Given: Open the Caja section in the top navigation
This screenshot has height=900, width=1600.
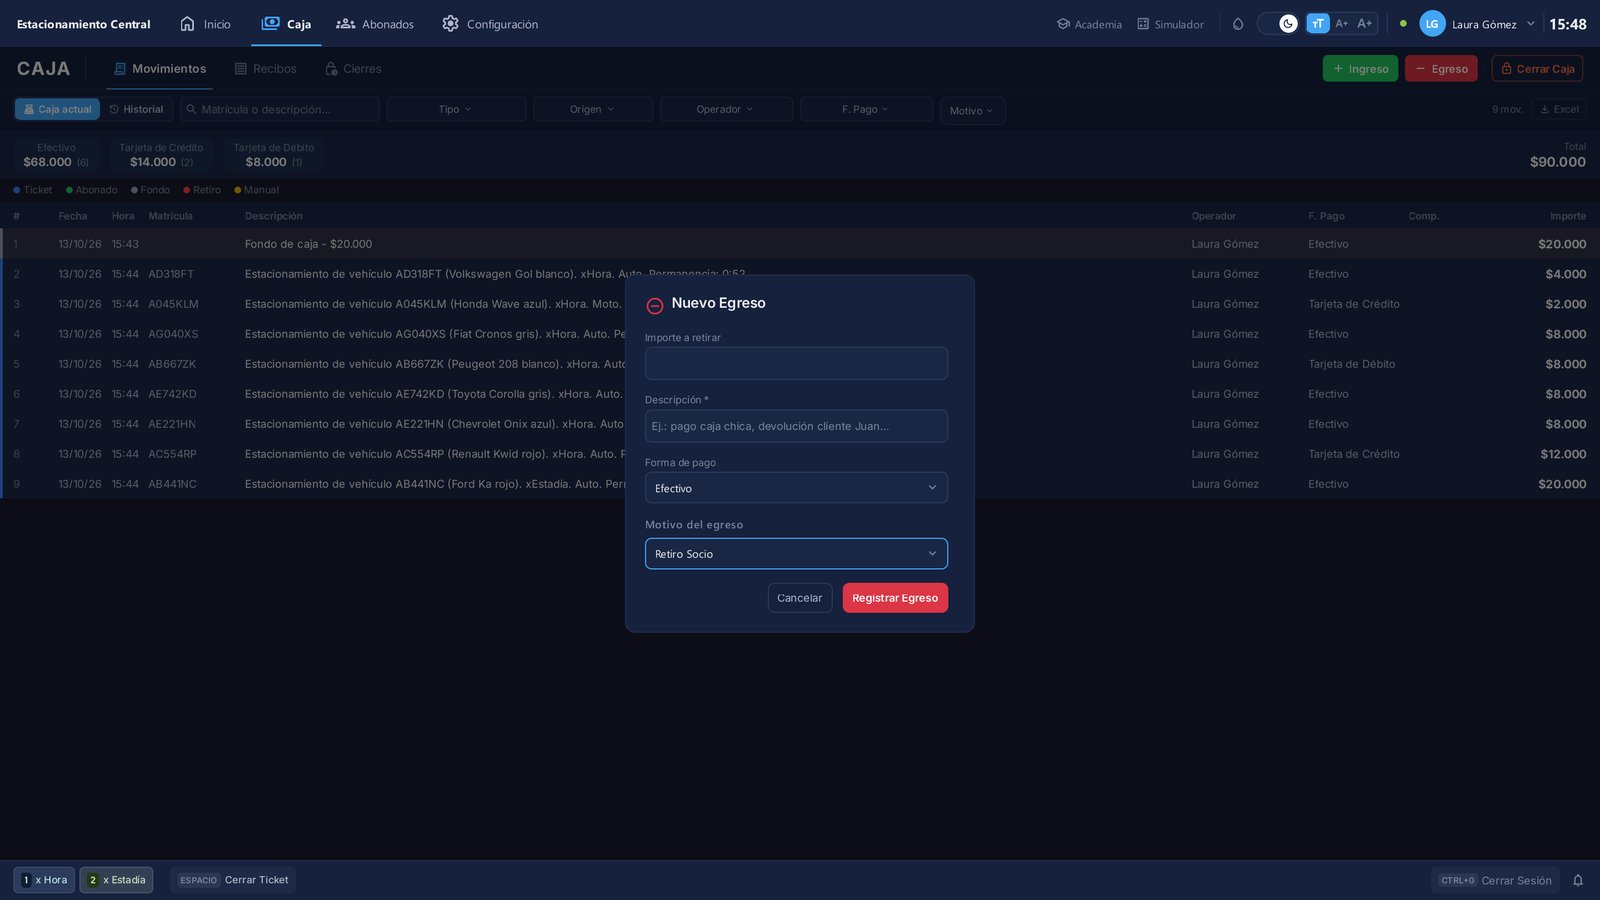Looking at the screenshot, I should [x=286, y=24].
